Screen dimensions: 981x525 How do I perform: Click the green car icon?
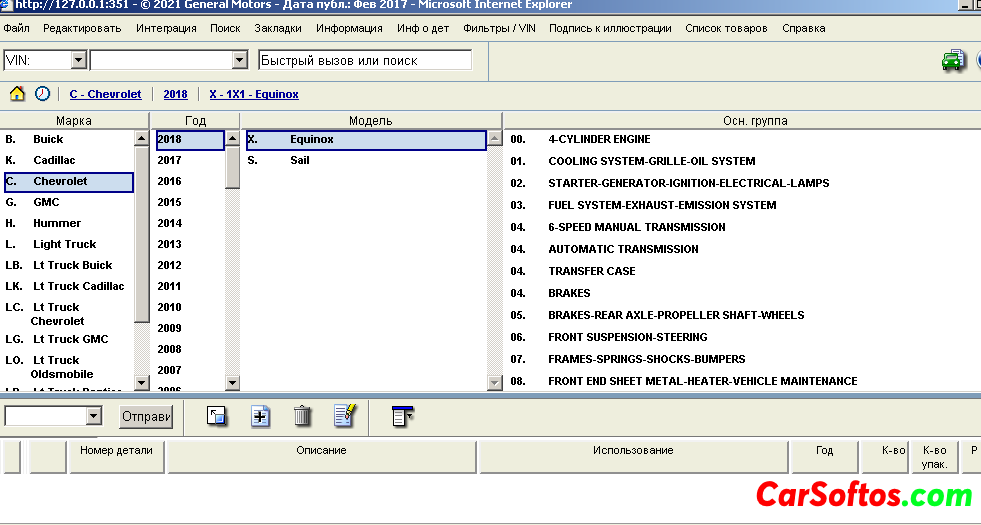coord(953,61)
